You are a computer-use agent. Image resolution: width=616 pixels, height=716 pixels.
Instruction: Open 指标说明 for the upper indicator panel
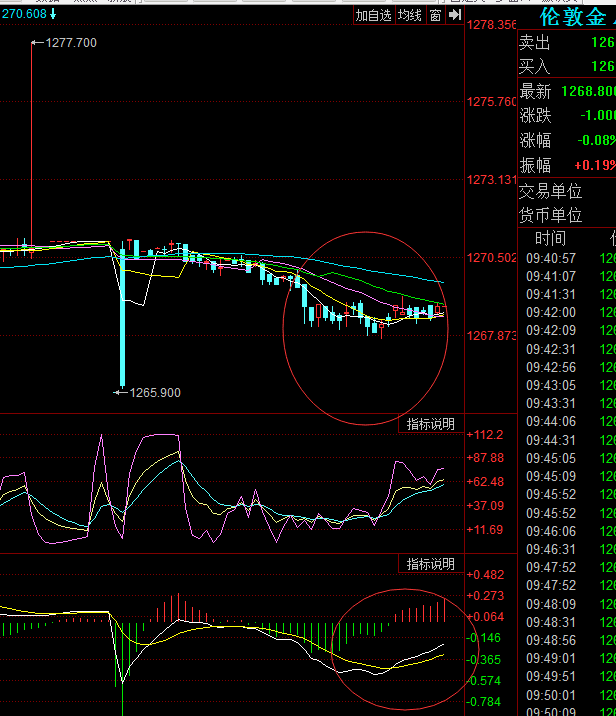430,425
